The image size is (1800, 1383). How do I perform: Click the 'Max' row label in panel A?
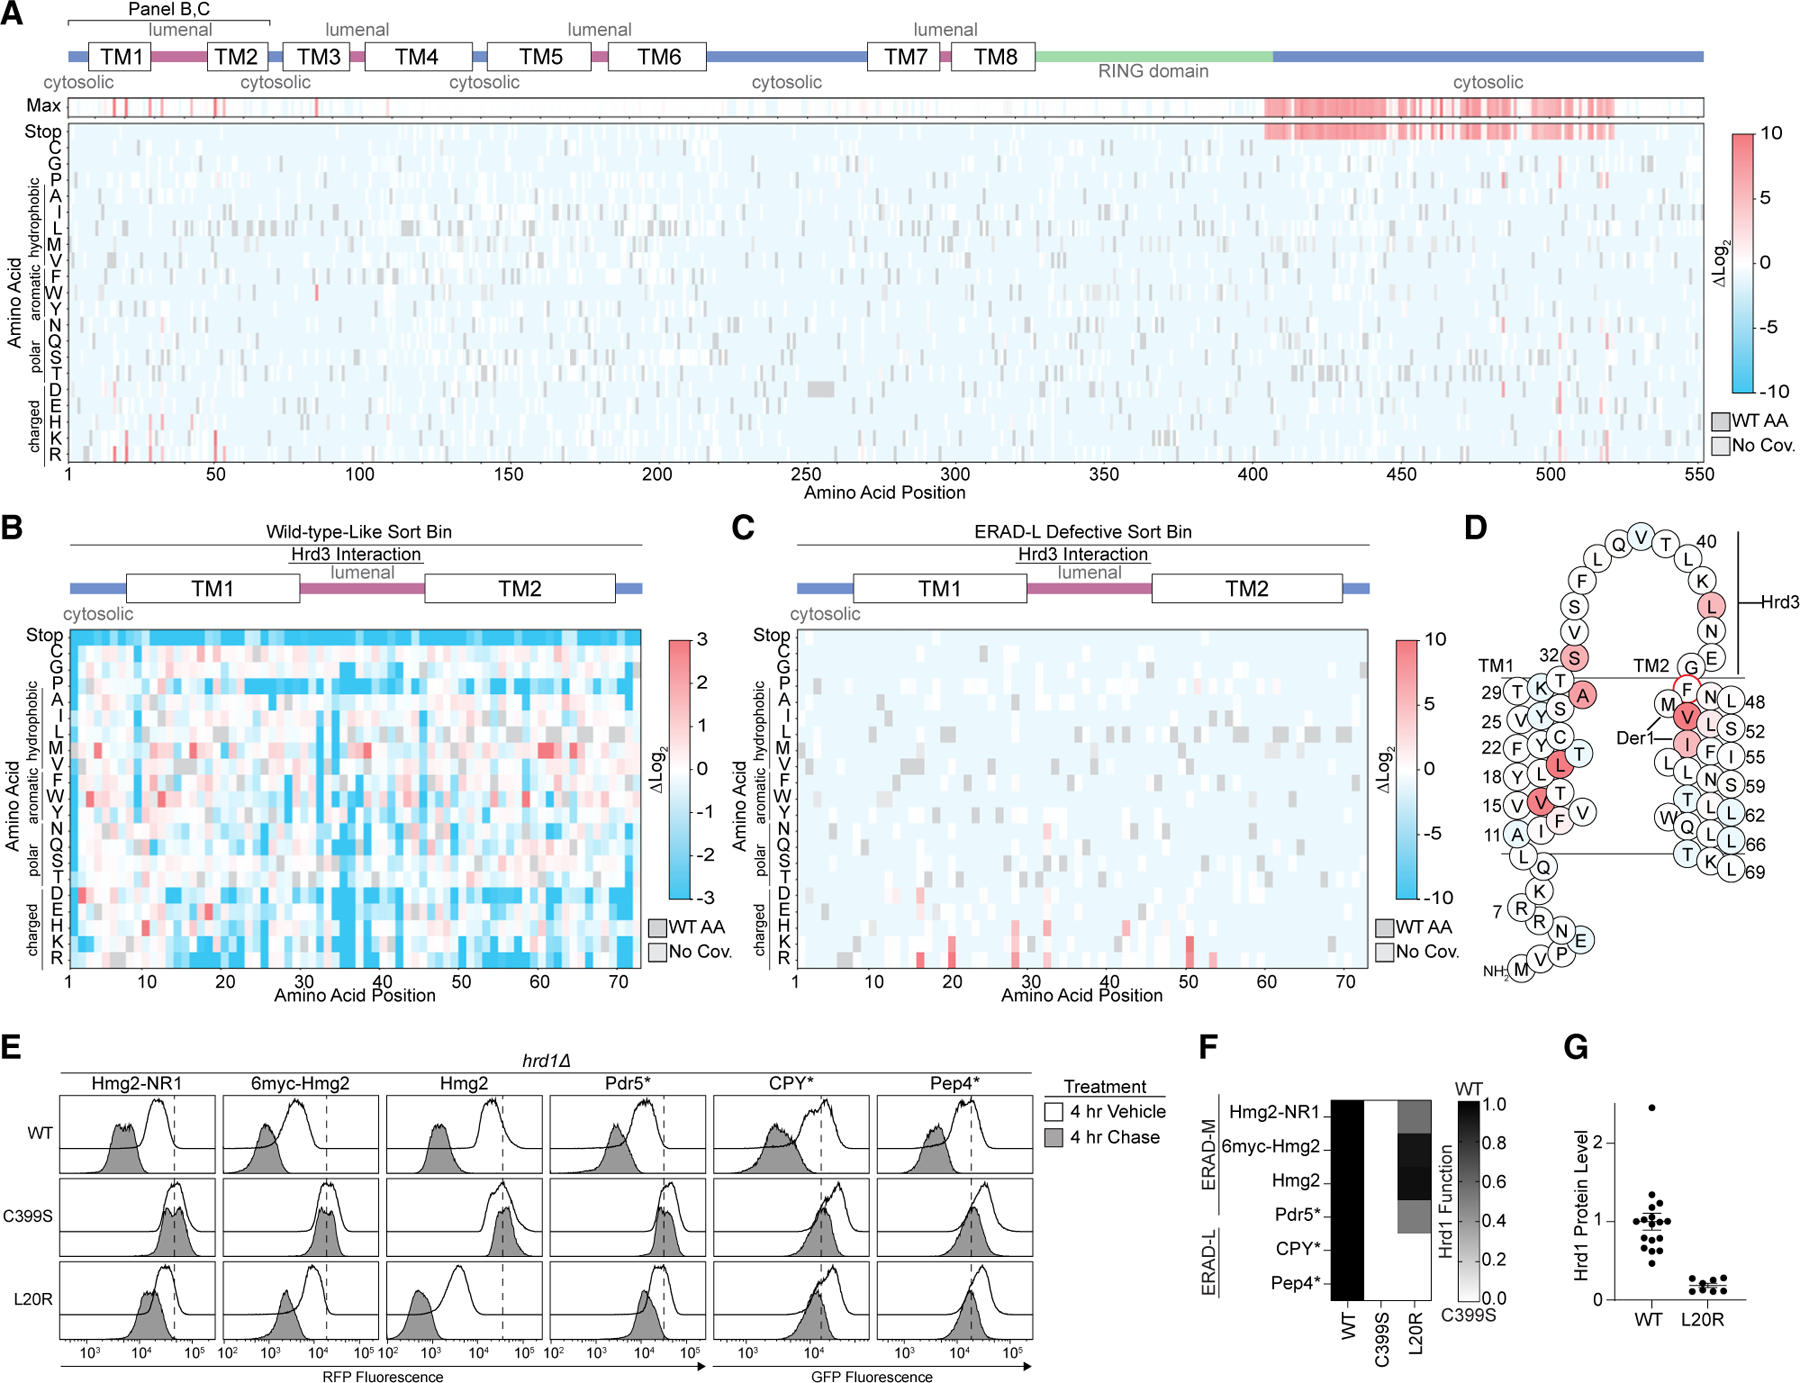(x=44, y=106)
